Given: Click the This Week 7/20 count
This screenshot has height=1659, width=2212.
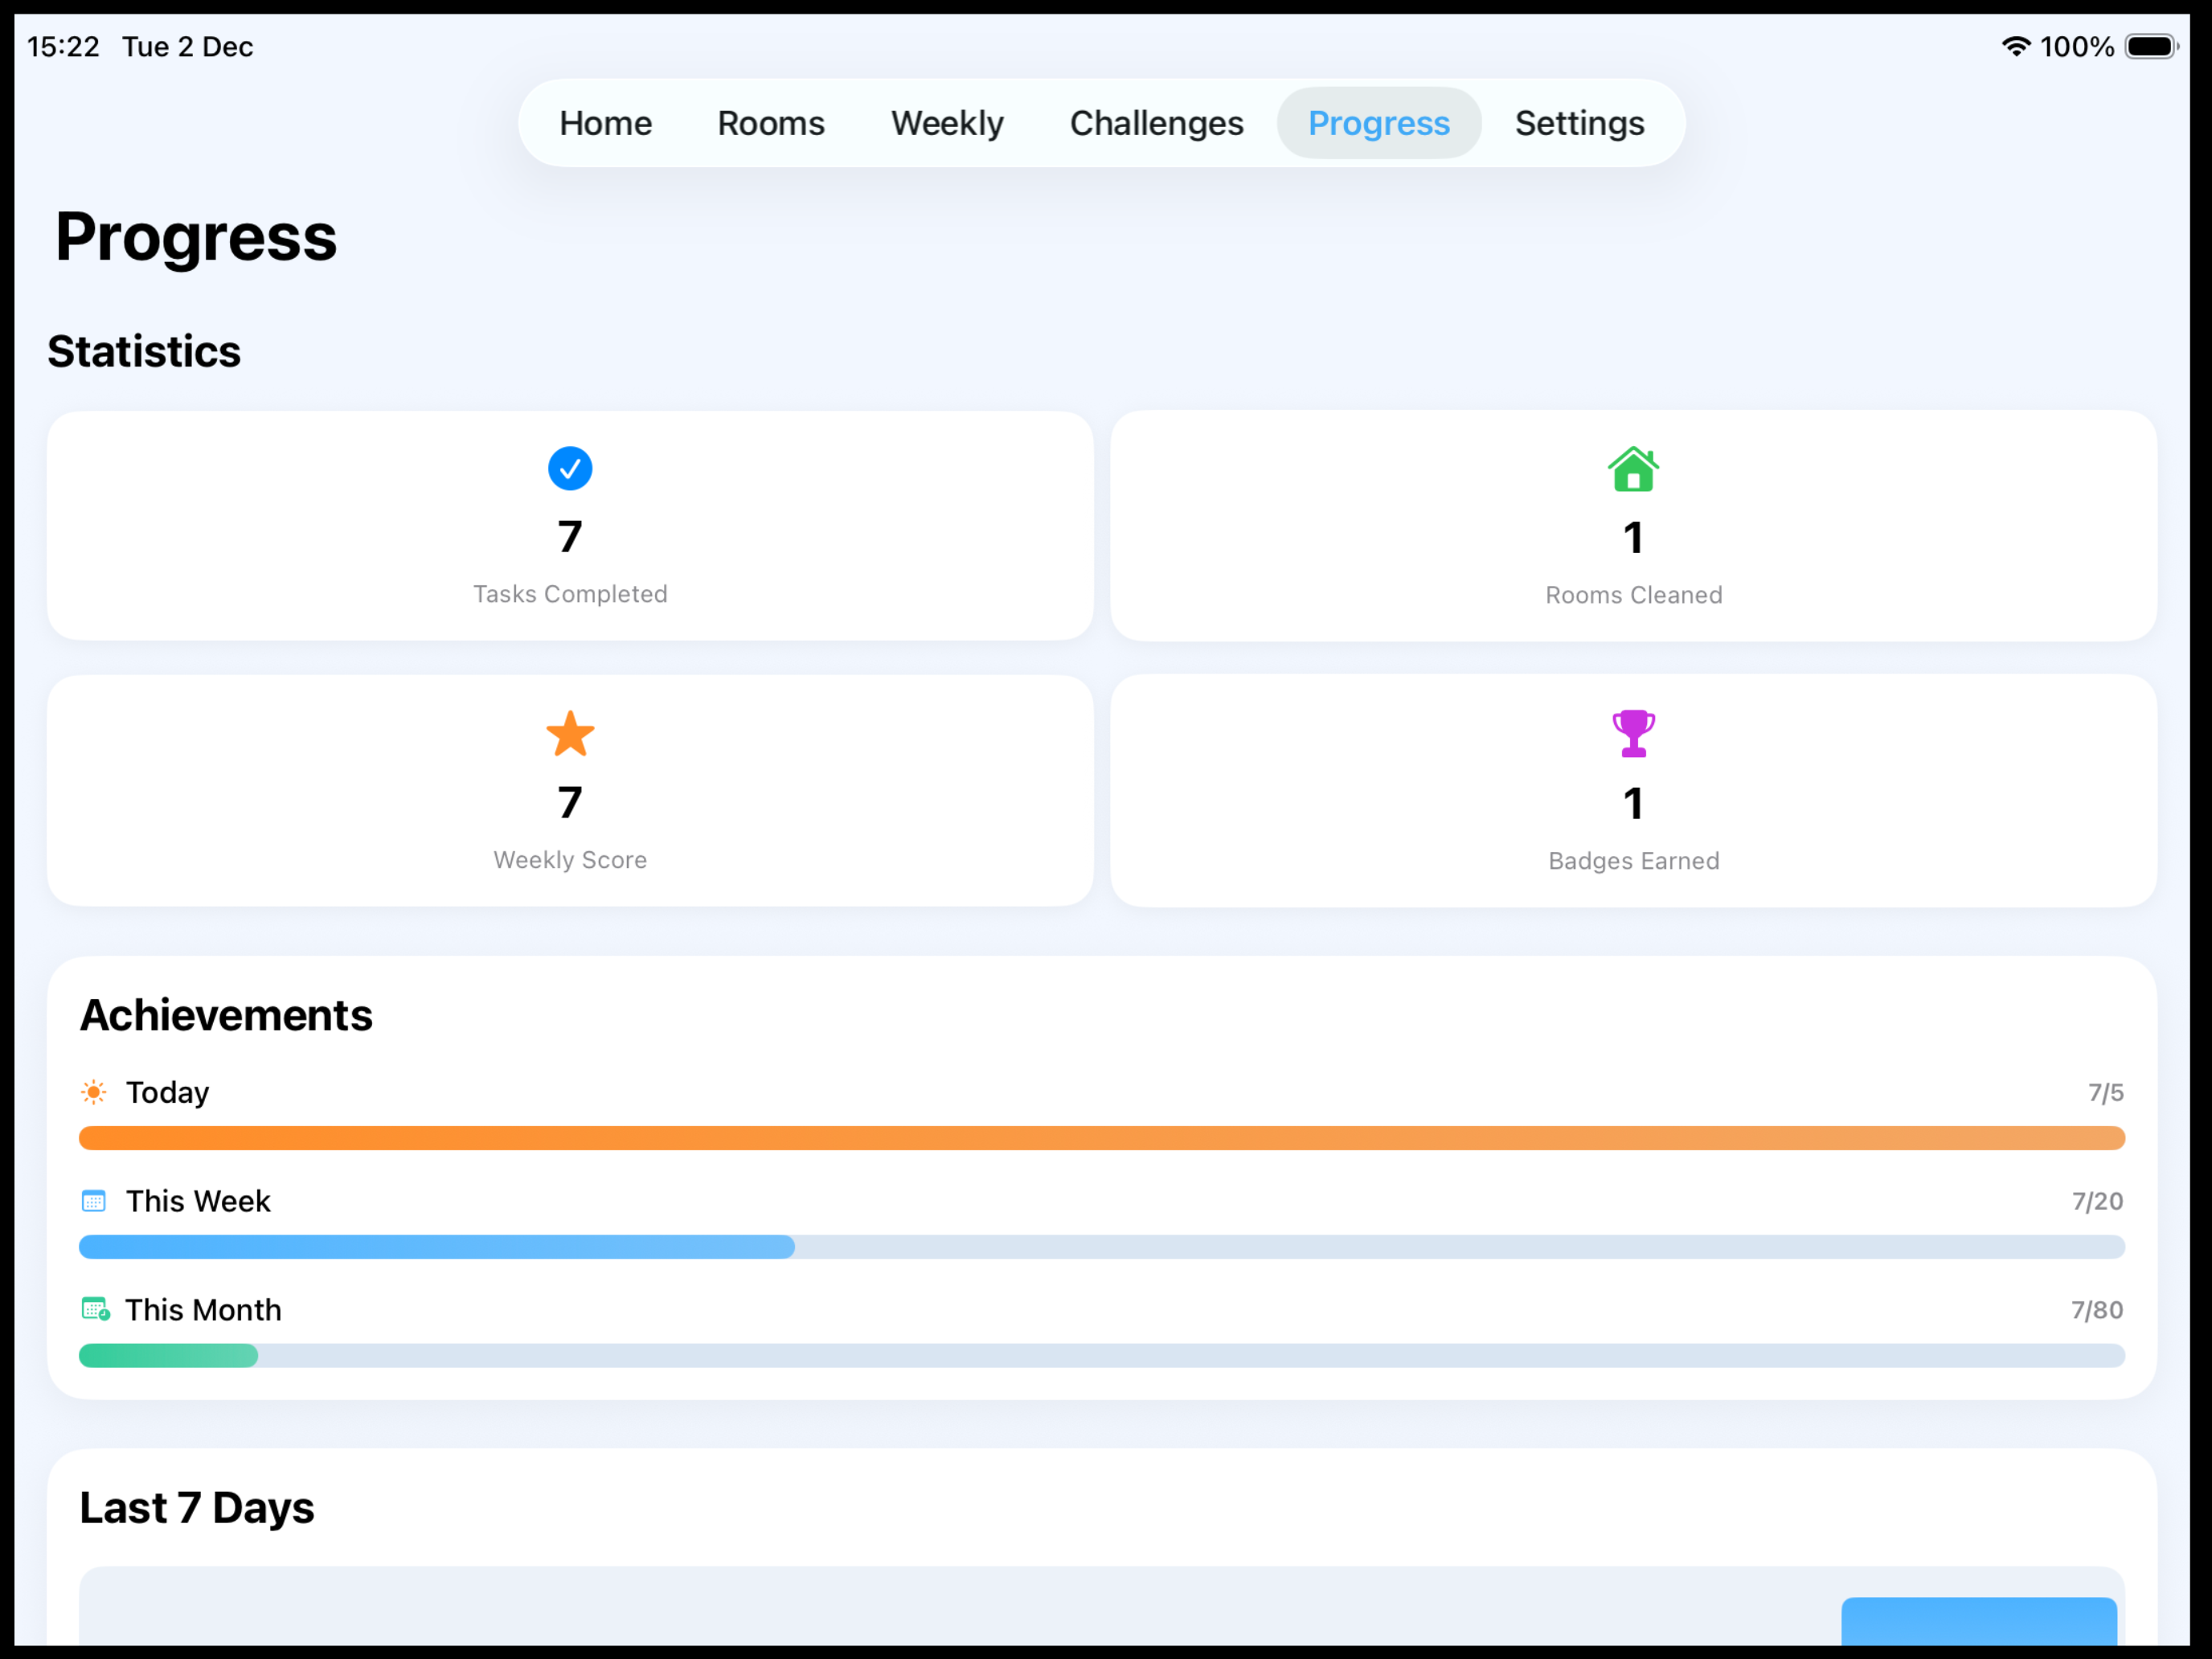Looking at the screenshot, I should [2097, 1201].
